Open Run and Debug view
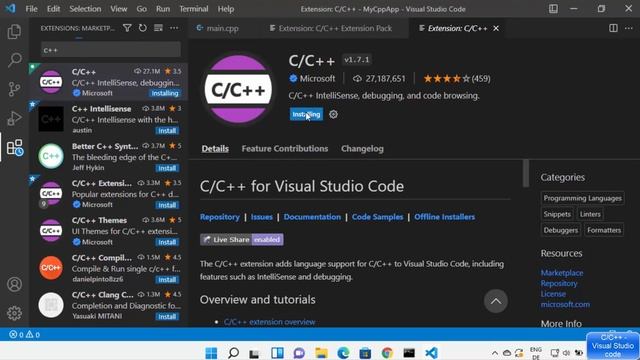 click(x=14, y=118)
